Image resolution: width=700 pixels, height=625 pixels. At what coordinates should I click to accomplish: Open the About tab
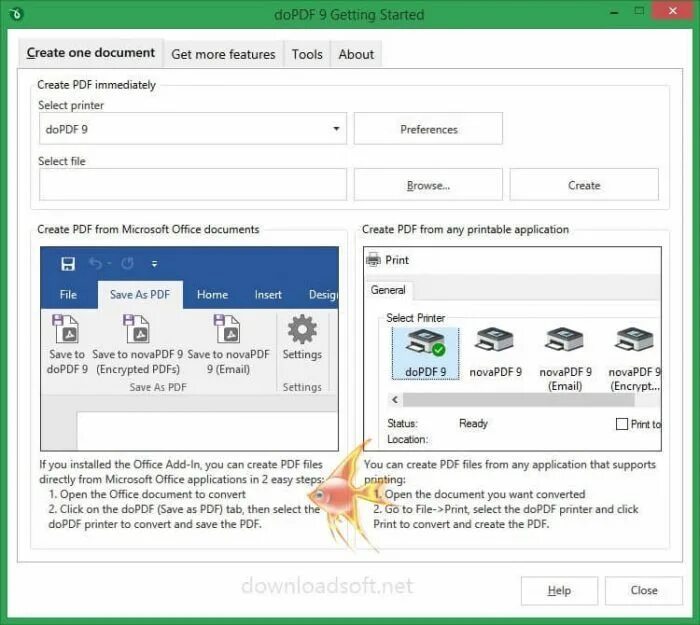(x=356, y=54)
